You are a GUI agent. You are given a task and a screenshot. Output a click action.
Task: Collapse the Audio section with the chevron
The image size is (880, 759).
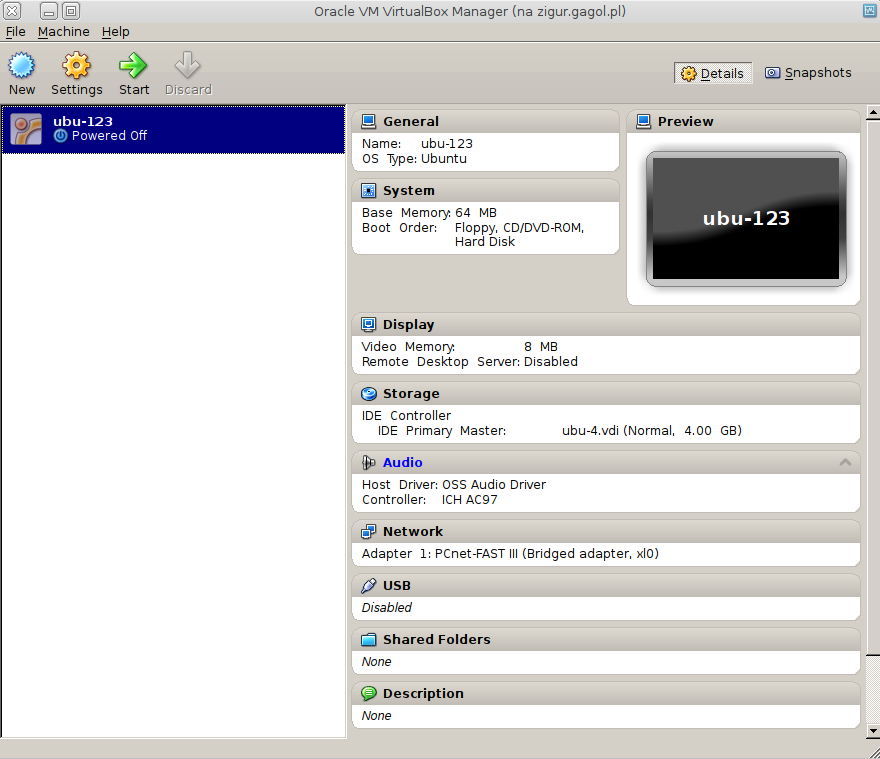[x=845, y=462]
